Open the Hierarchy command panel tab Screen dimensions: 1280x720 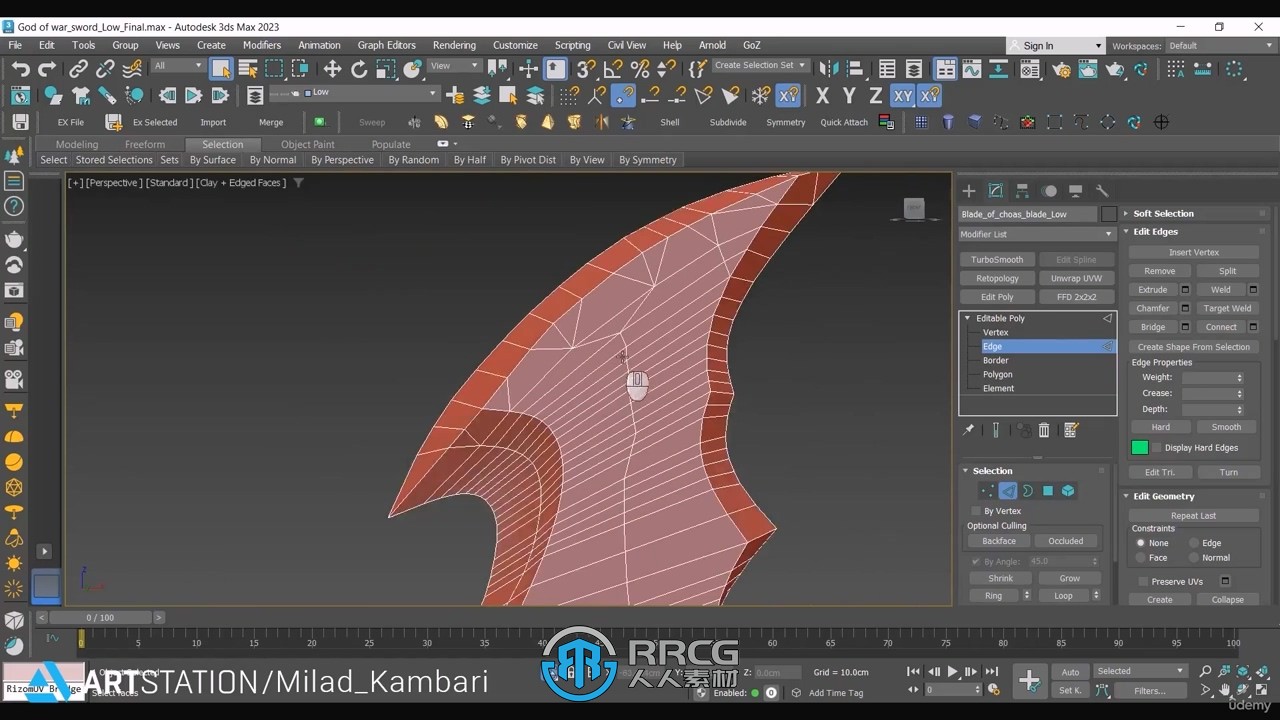click(x=1022, y=191)
